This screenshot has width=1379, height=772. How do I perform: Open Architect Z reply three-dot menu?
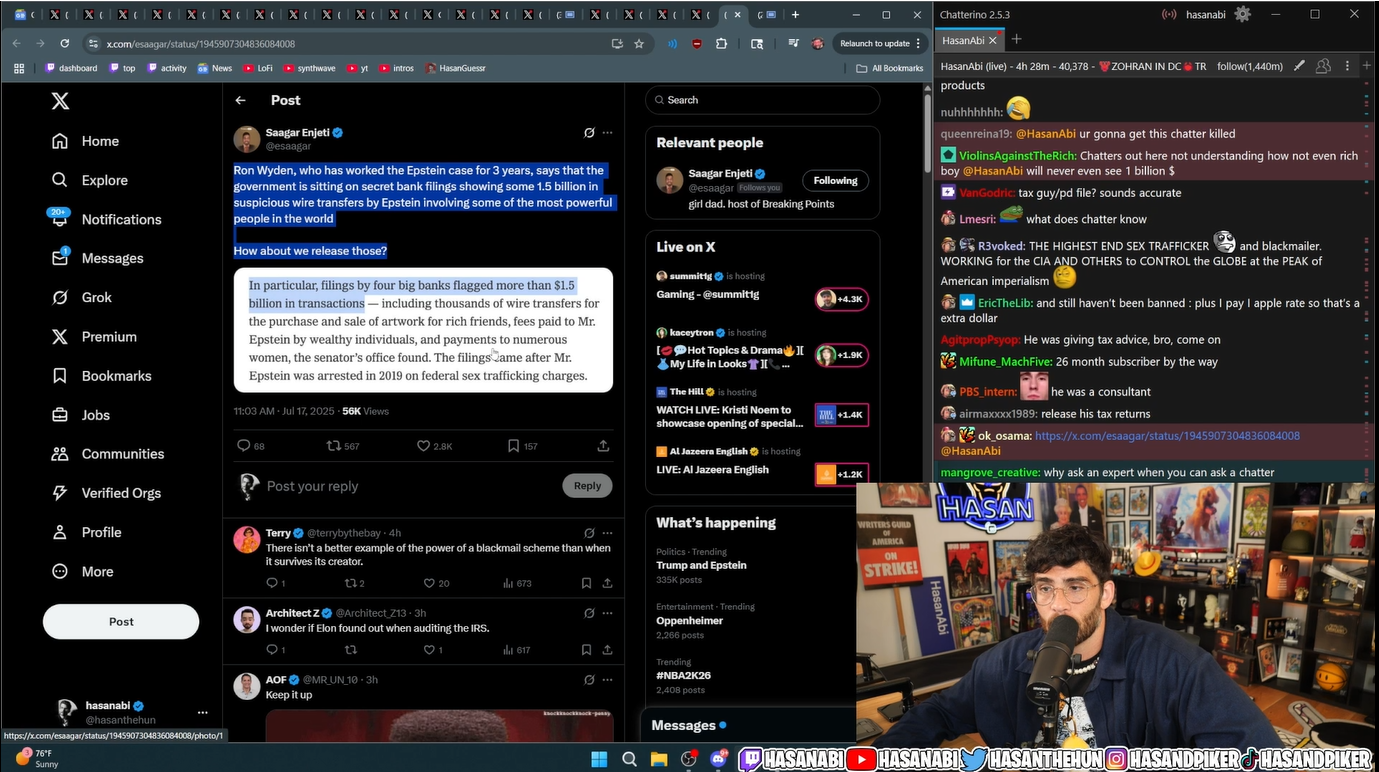(x=607, y=613)
